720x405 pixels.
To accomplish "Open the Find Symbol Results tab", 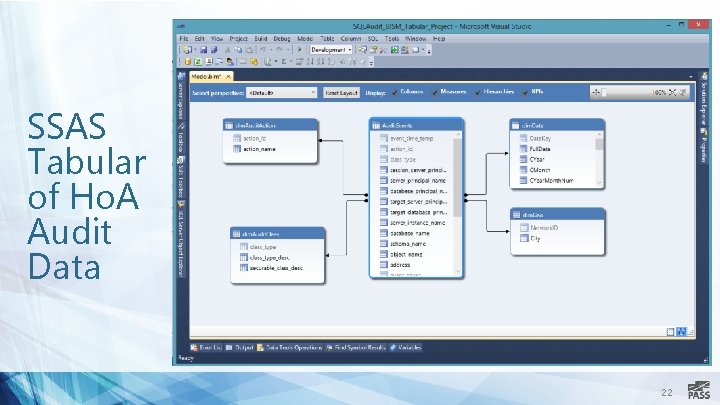I will pyautogui.click(x=356, y=348).
